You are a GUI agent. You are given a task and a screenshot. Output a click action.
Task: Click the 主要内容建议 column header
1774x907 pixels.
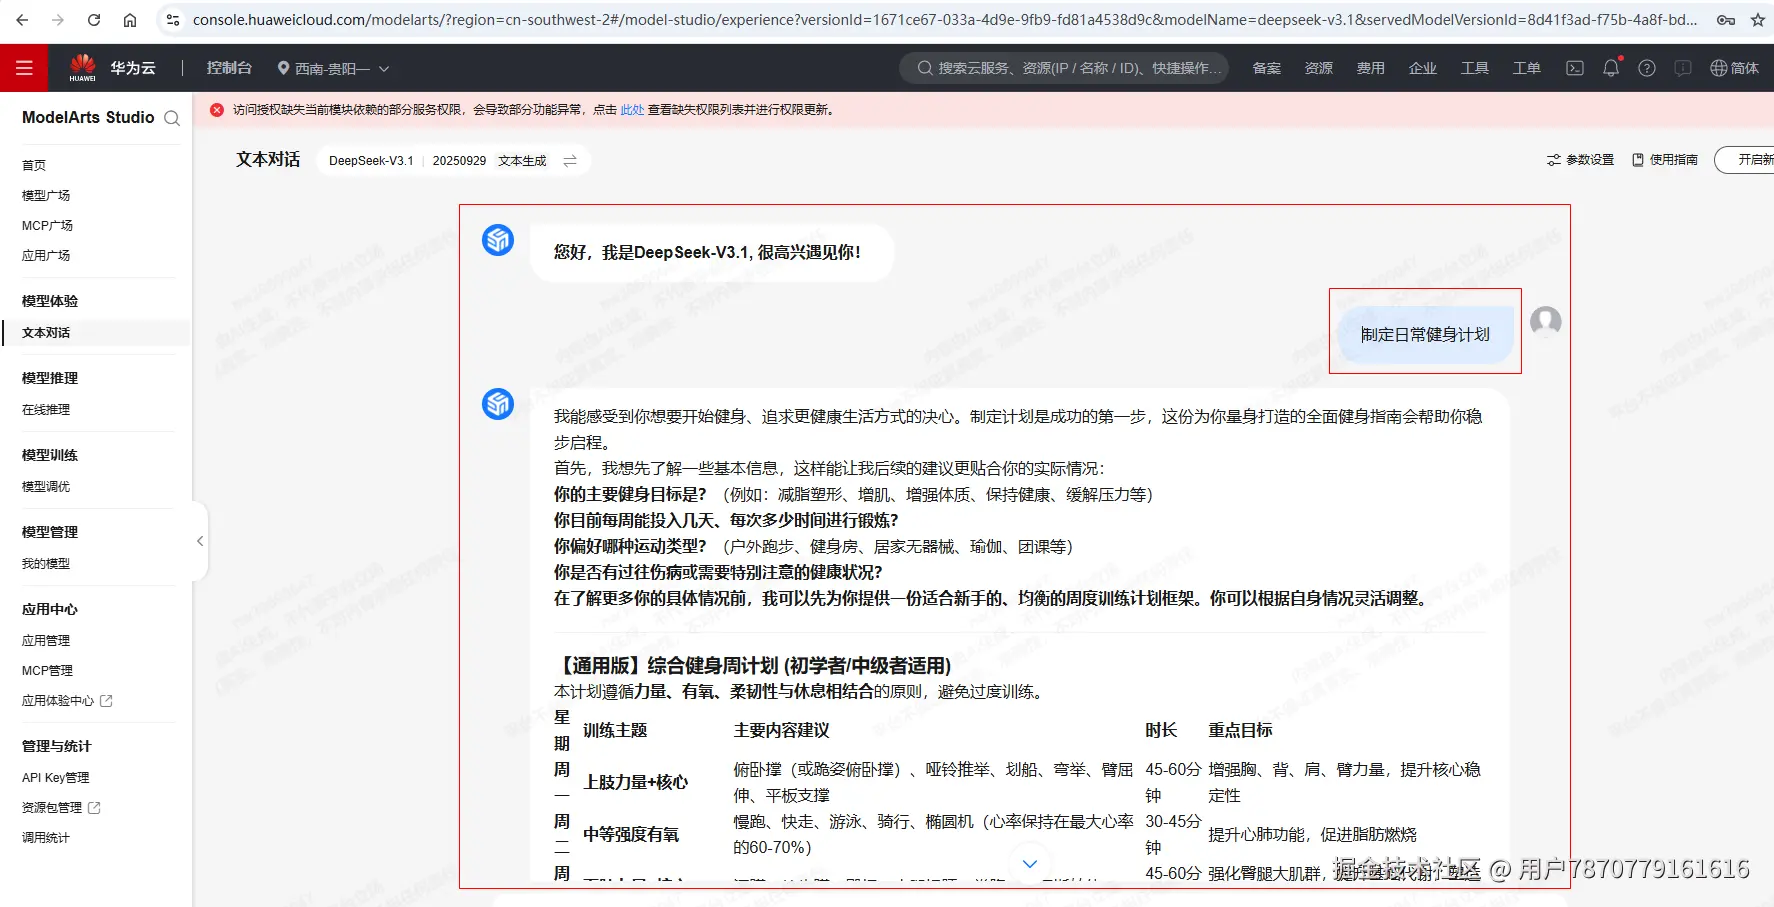pyautogui.click(x=782, y=730)
